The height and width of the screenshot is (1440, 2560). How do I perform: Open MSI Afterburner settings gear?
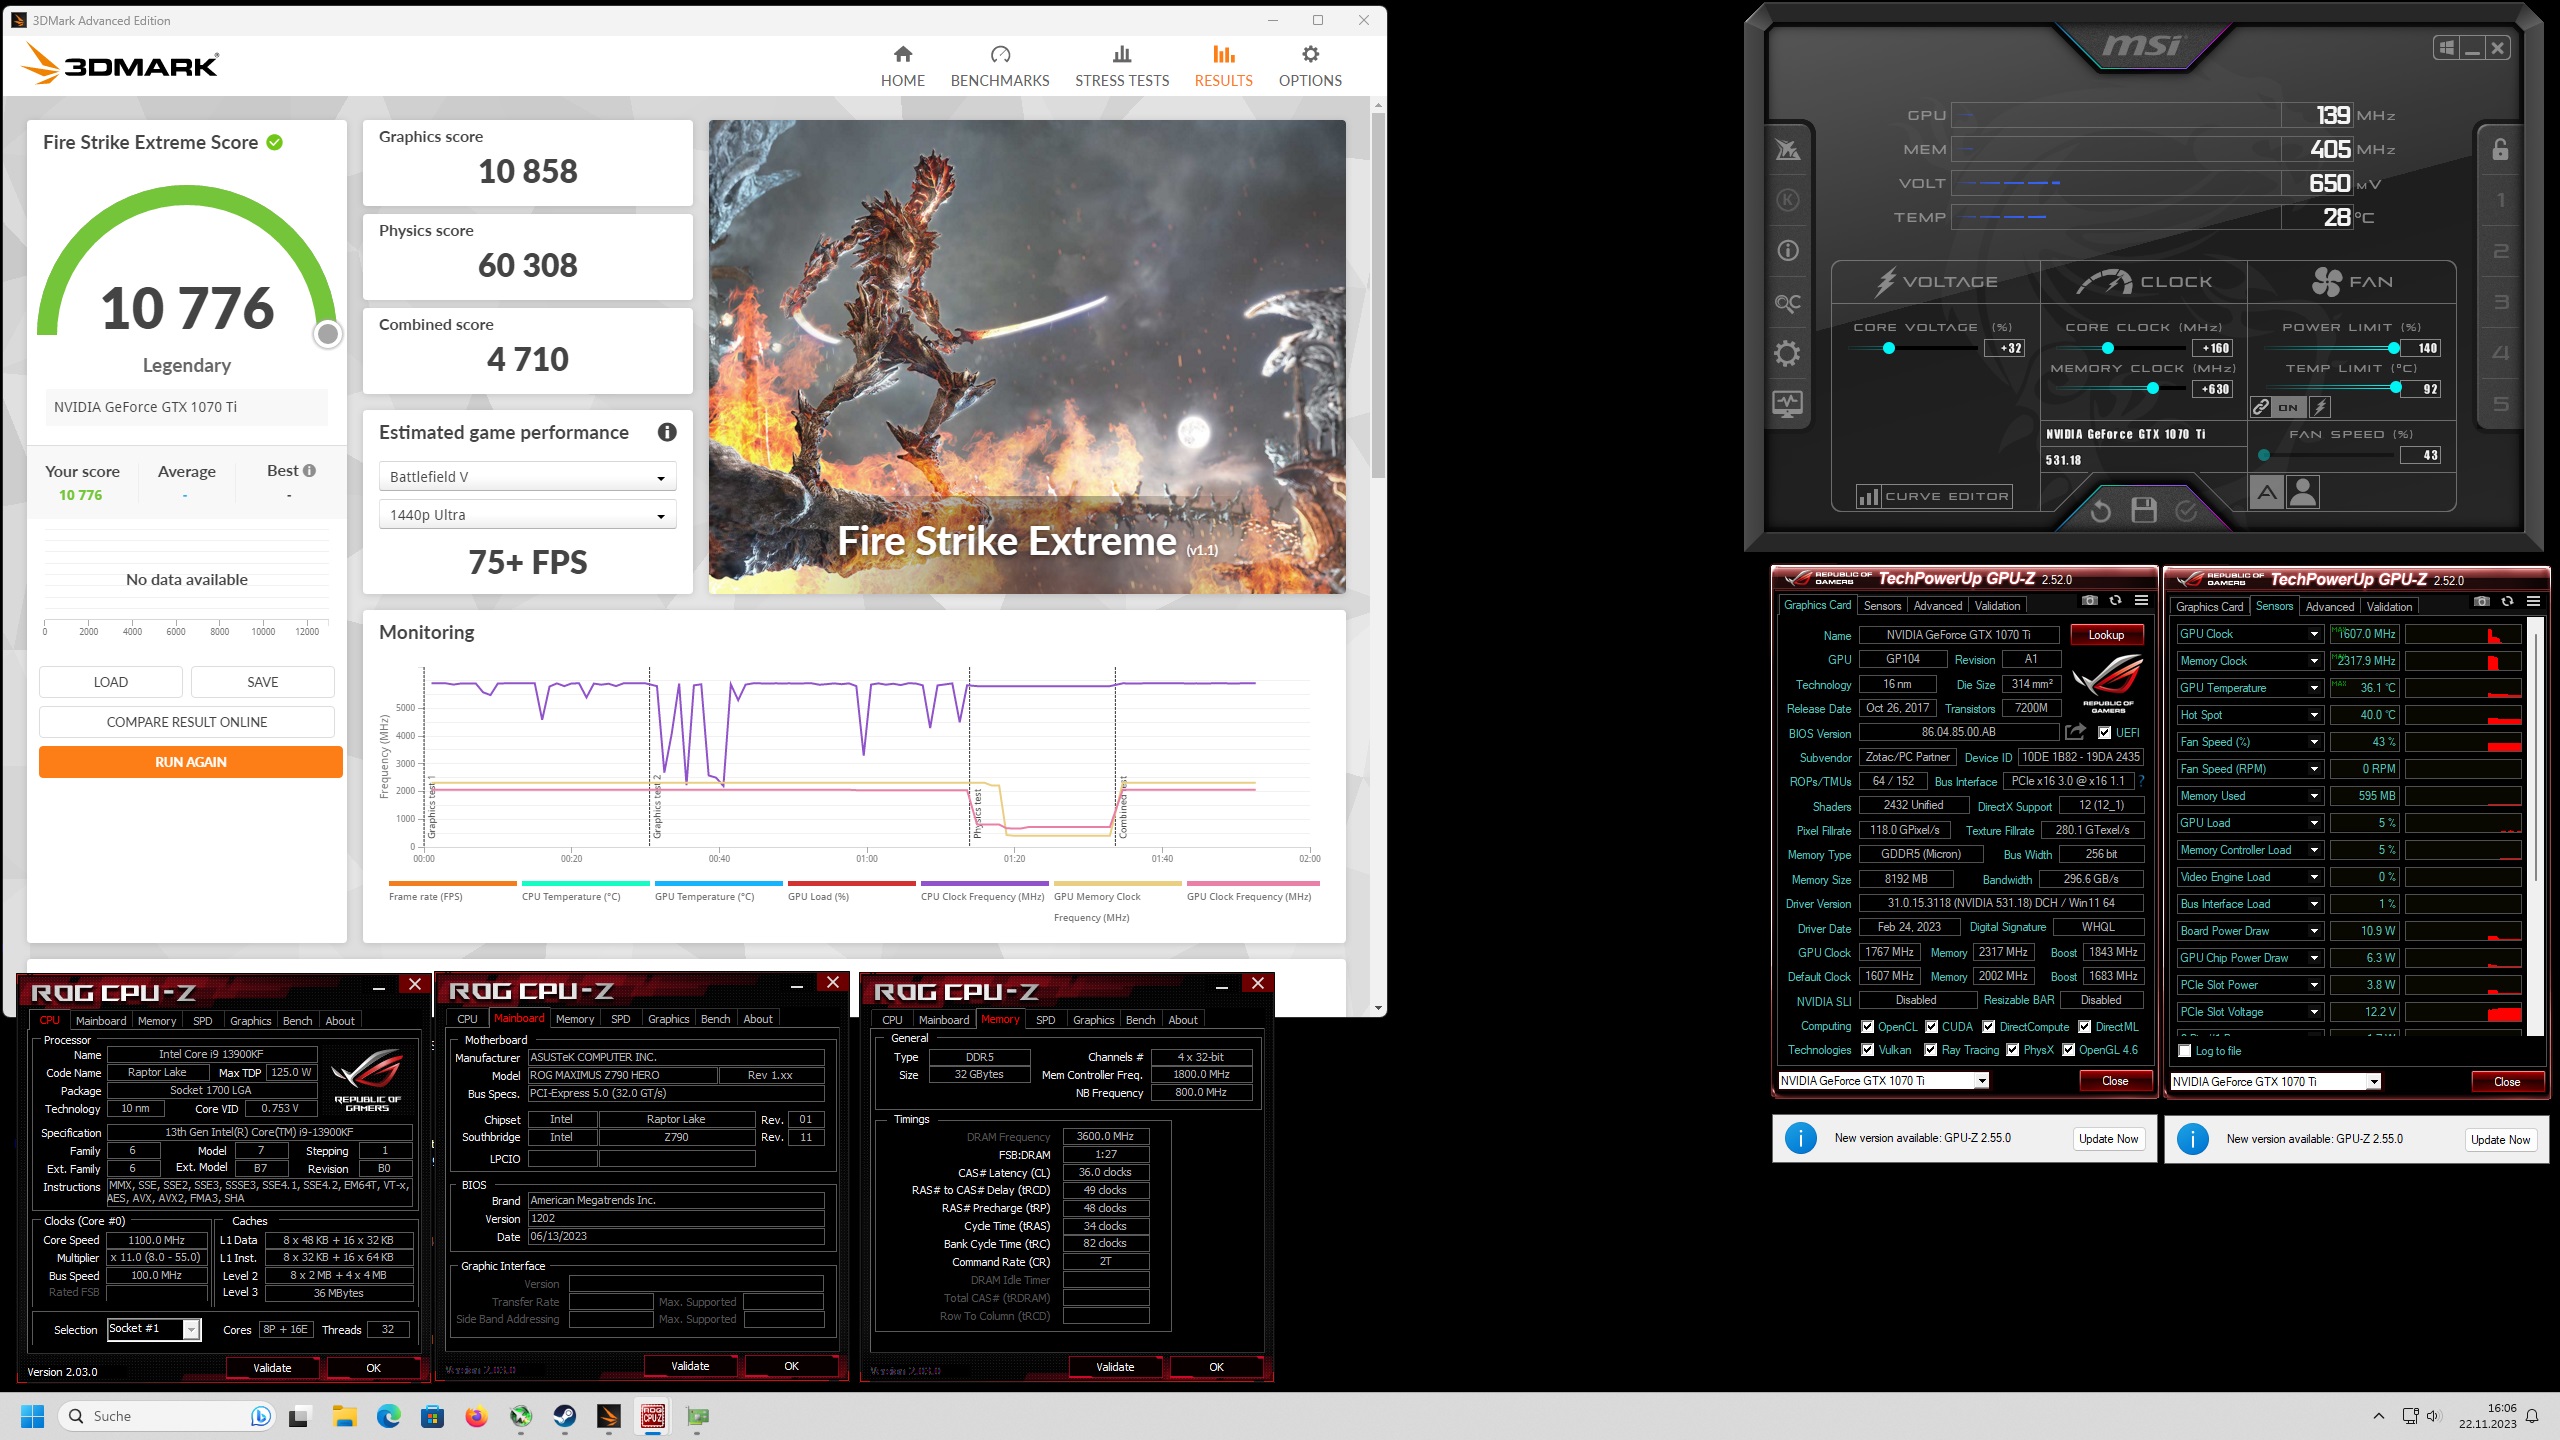tap(1787, 353)
